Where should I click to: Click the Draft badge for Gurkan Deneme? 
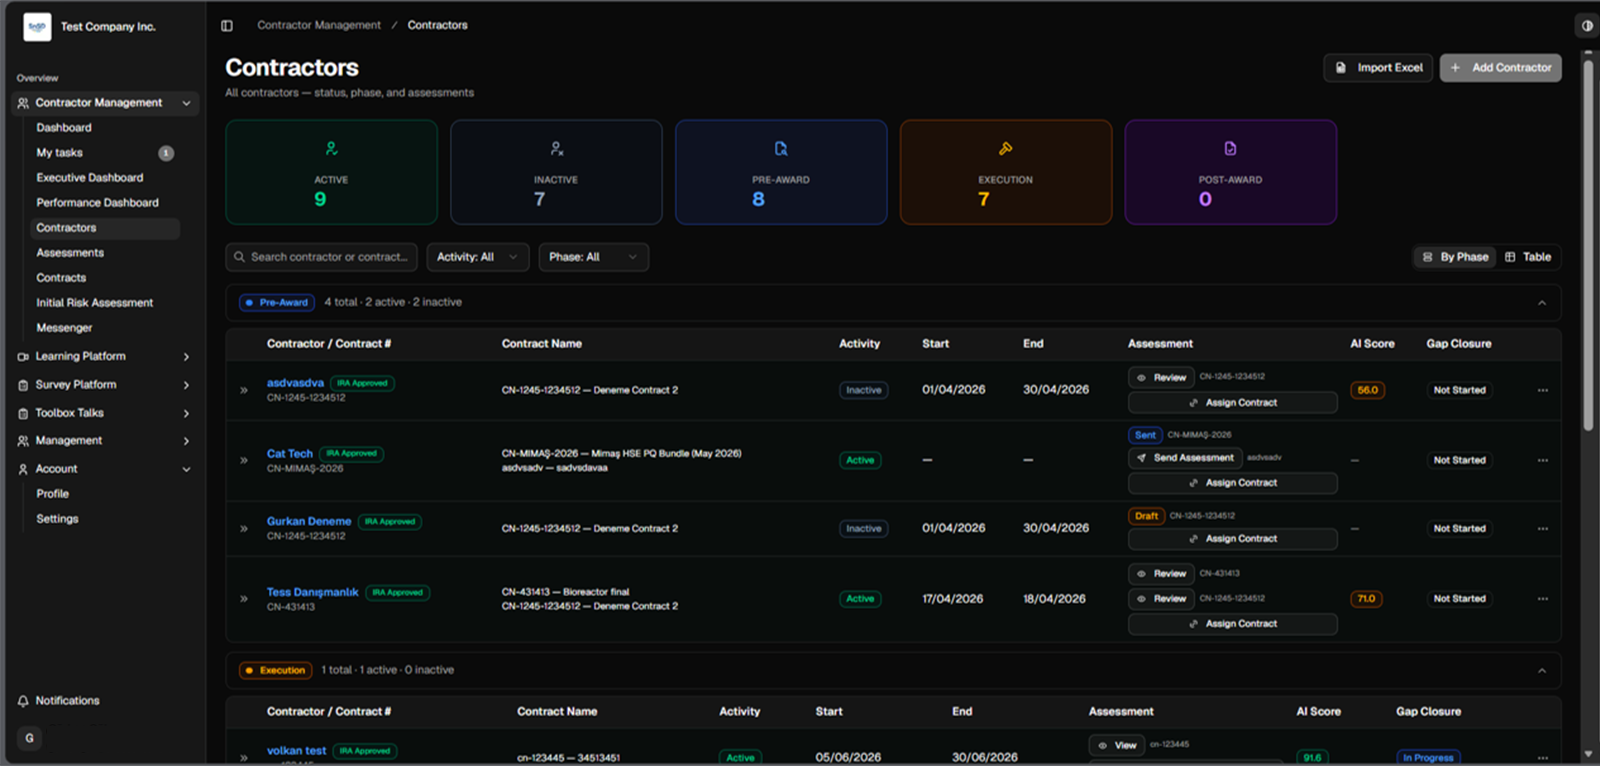pyautogui.click(x=1146, y=516)
